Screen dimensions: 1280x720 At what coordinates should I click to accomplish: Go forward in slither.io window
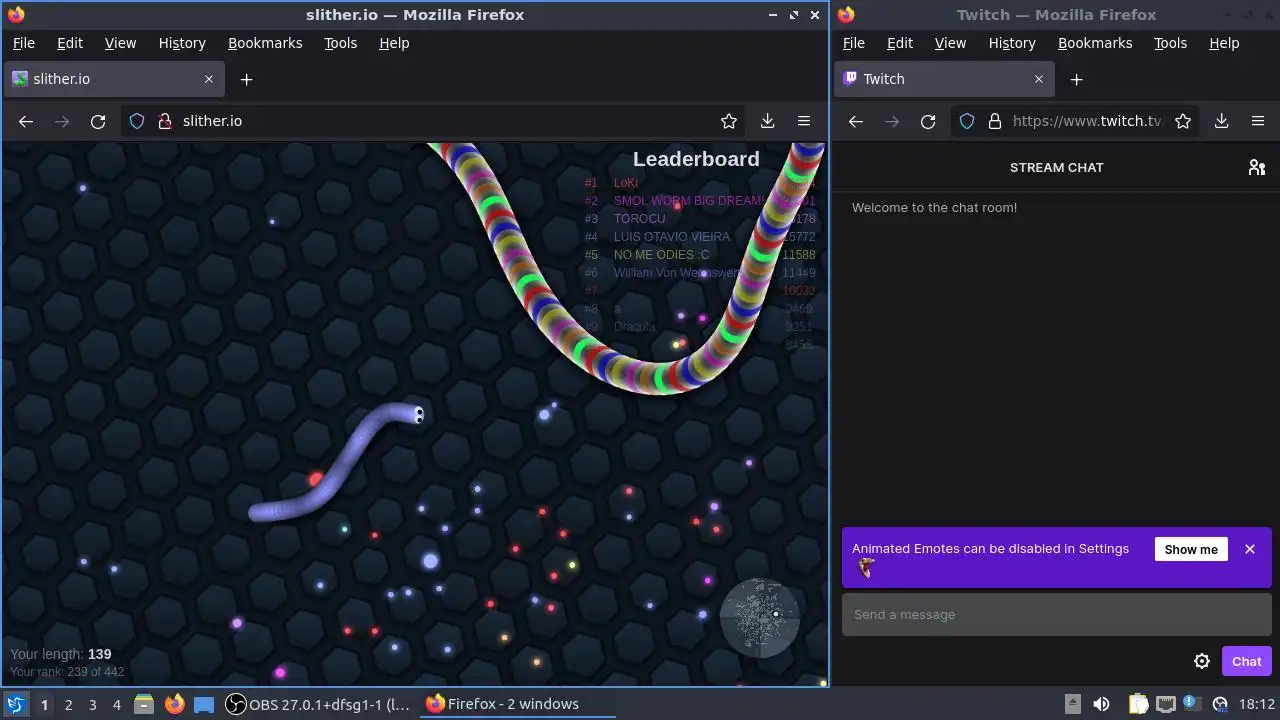(62, 121)
